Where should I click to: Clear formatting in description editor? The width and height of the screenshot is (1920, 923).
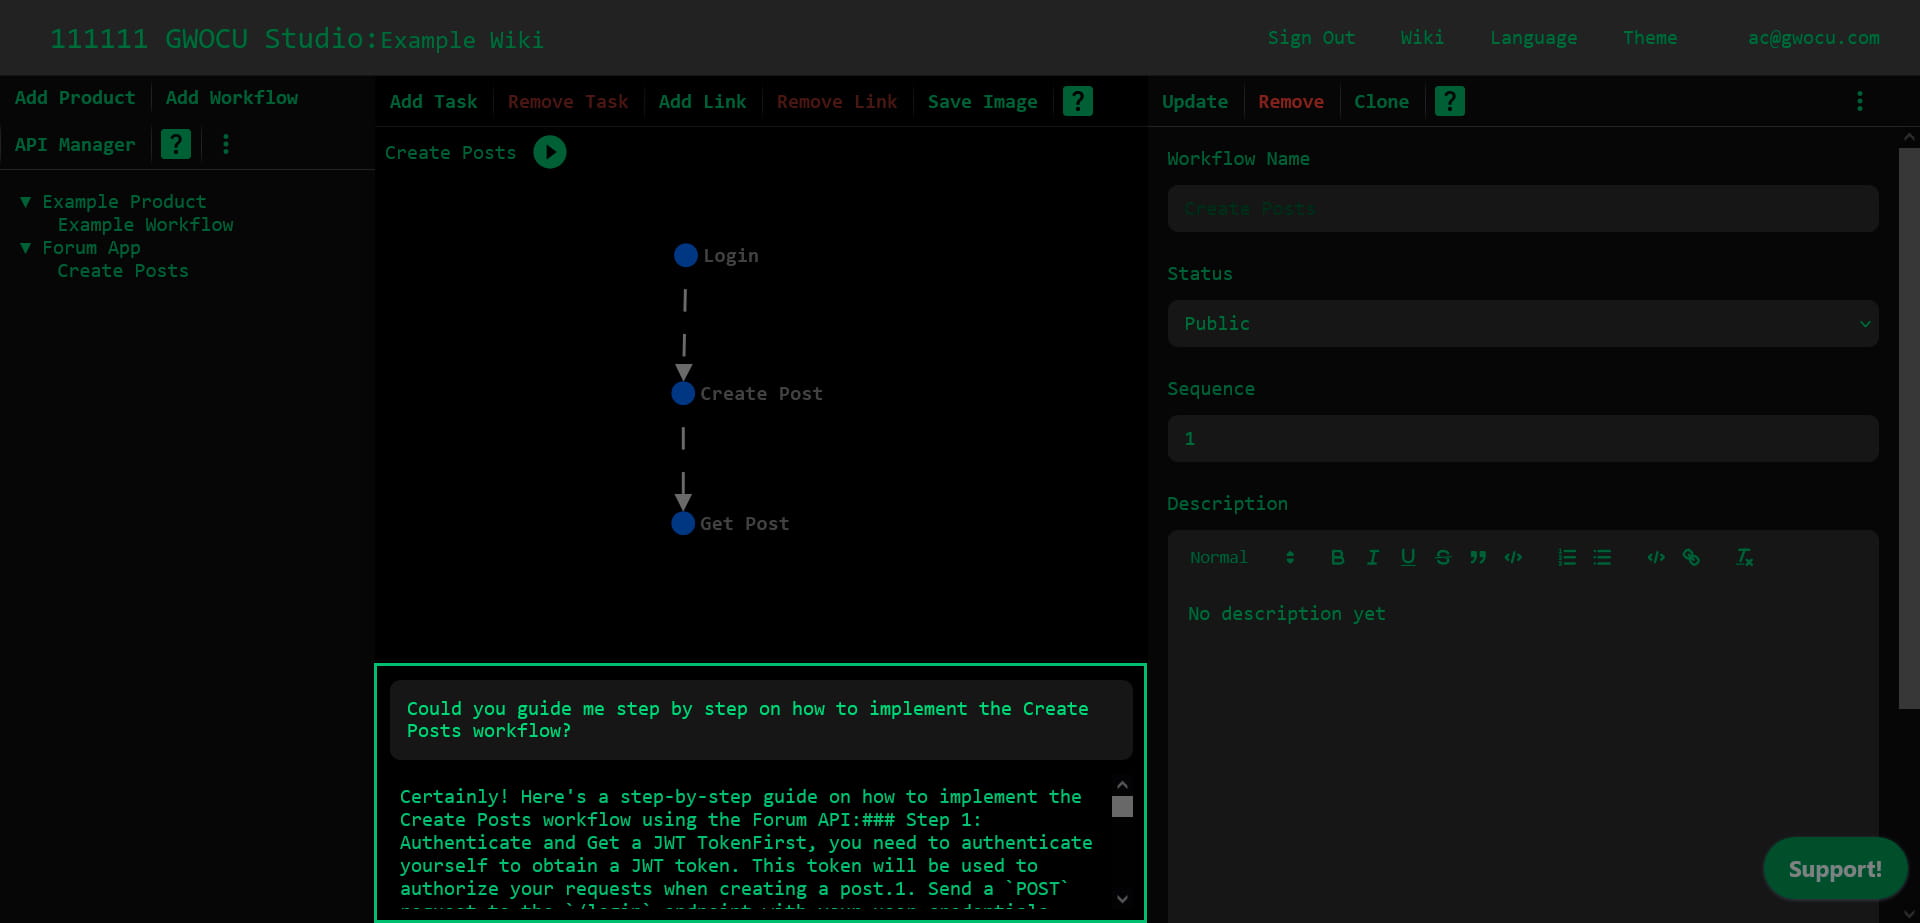click(1745, 557)
